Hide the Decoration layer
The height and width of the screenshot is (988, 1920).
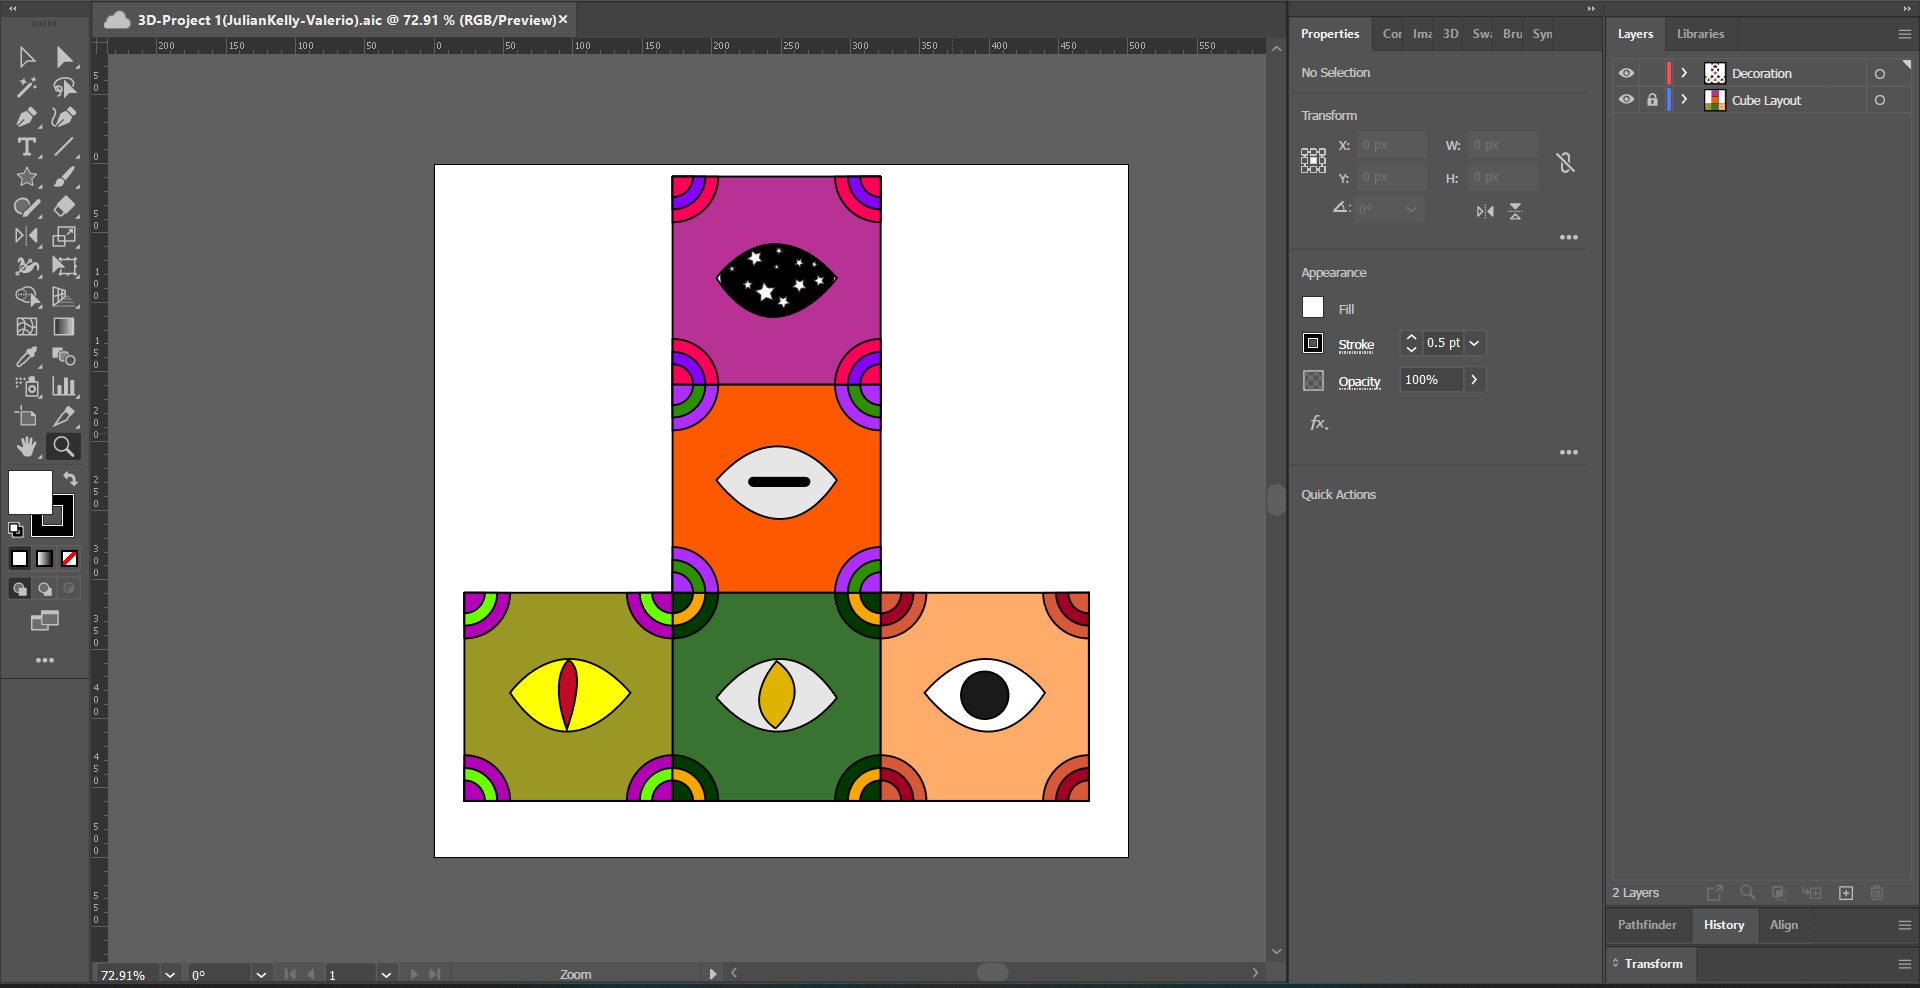pos(1626,73)
